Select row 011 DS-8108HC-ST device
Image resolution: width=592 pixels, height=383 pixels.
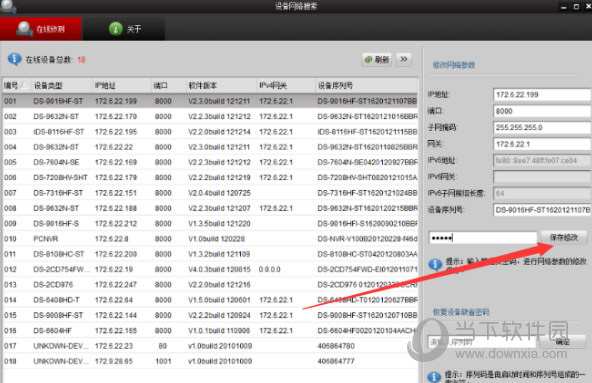pos(210,254)
